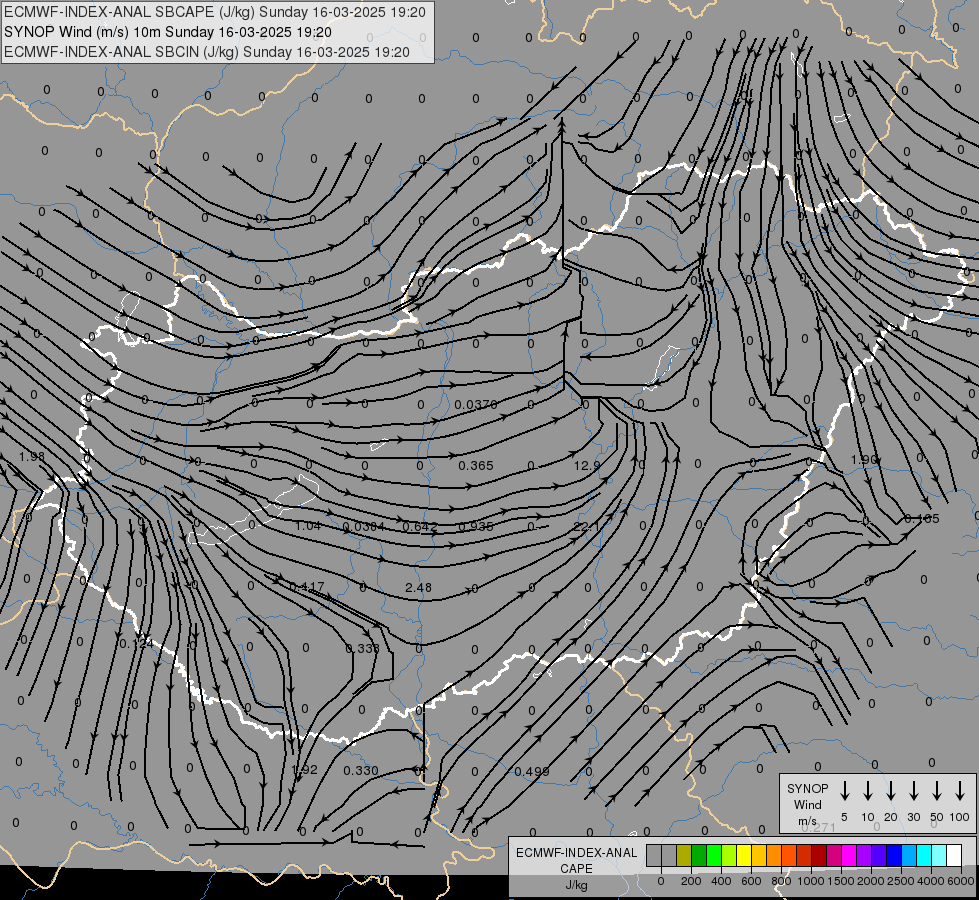Click the wind legend arrow above 5
The width and height of the screenshot is (979, 900).
coord(844,791)
